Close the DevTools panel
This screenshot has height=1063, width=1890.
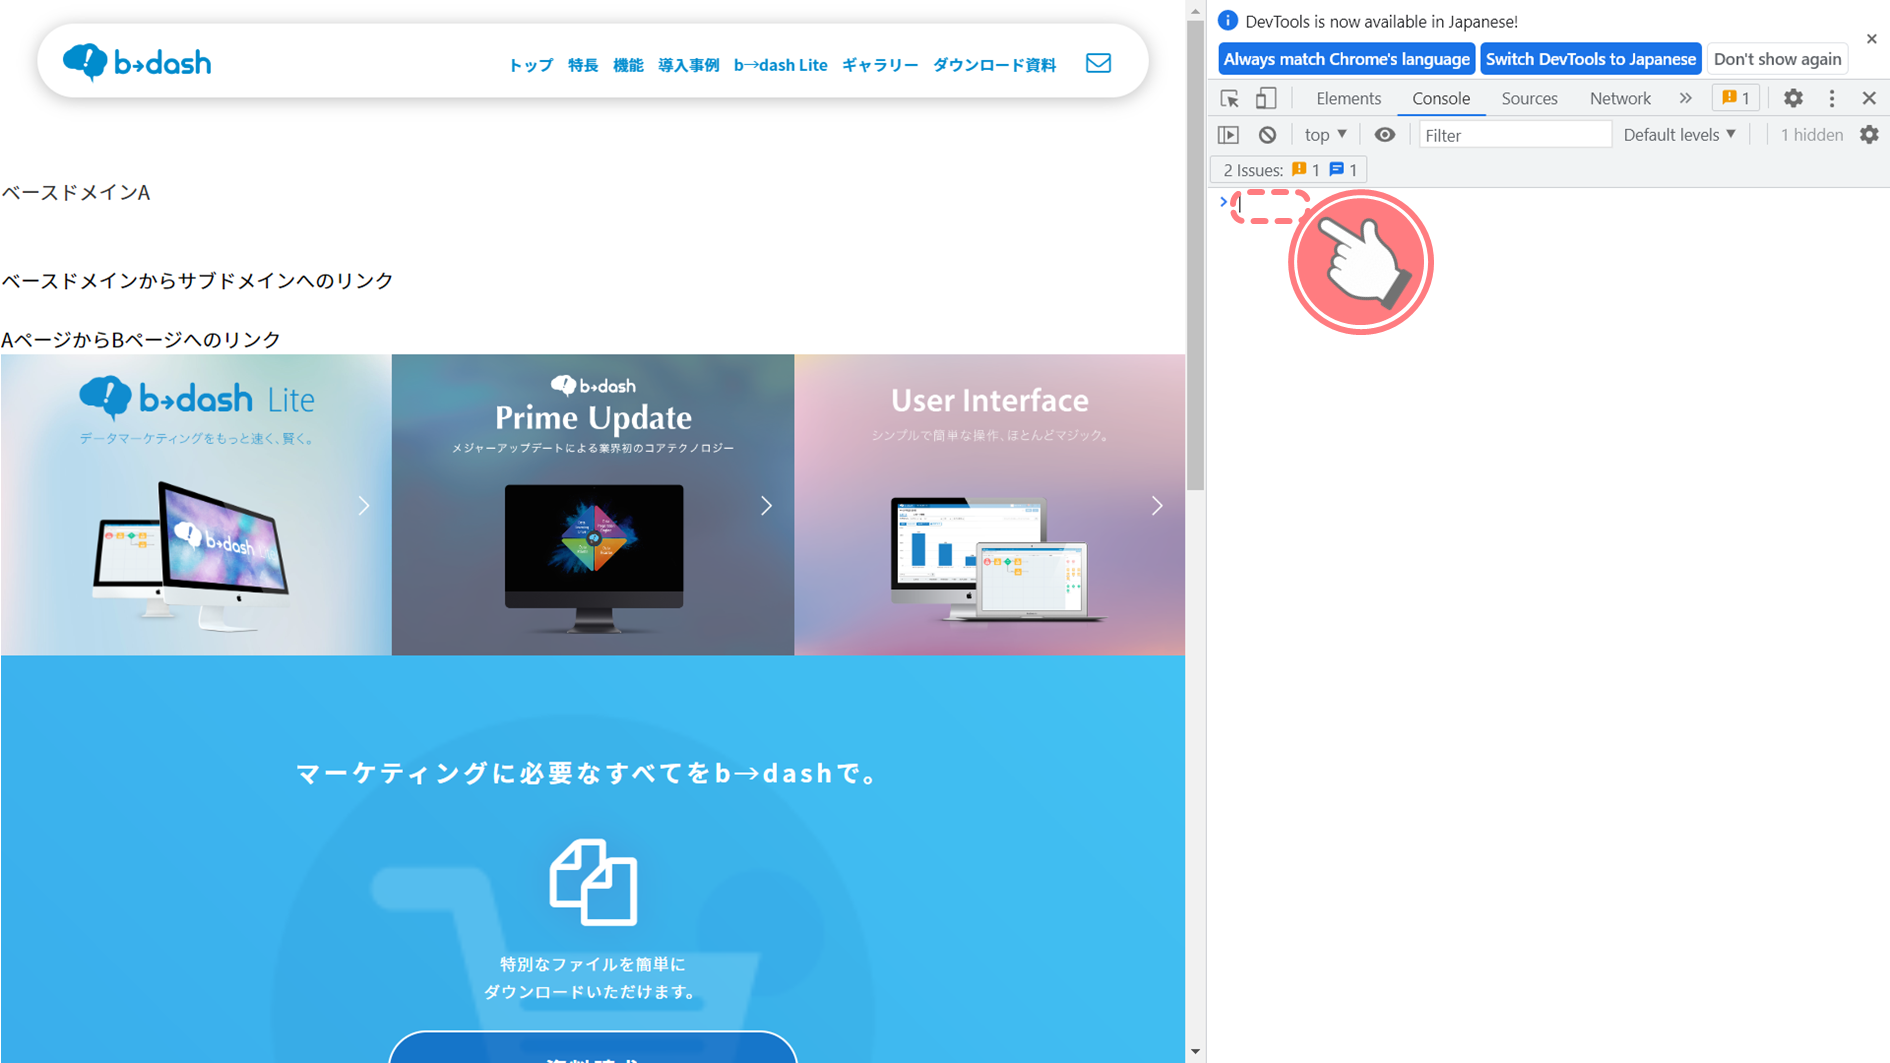[1869, 98]
